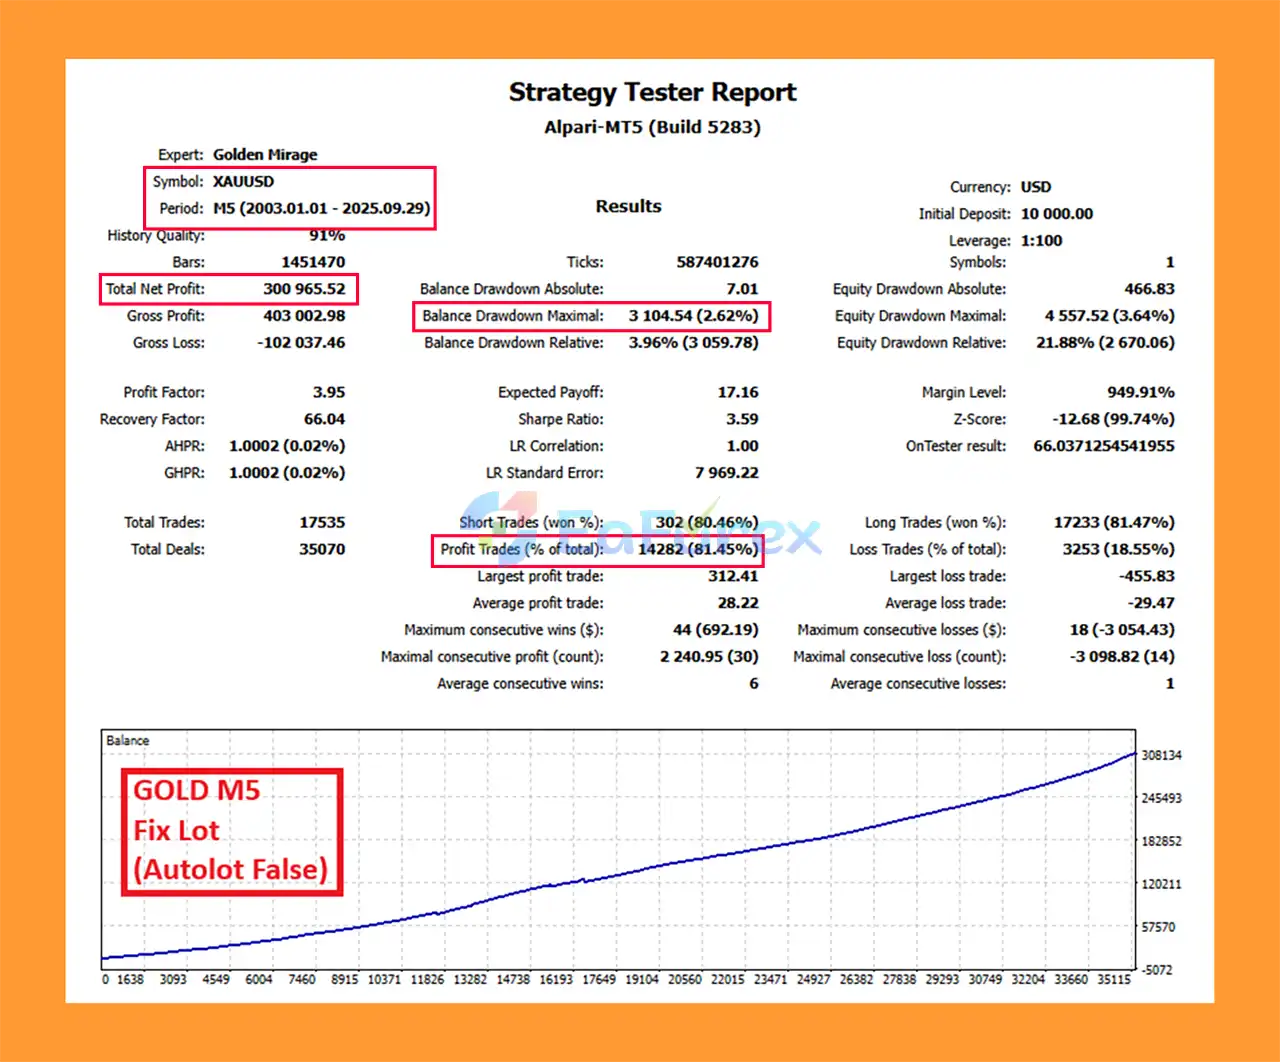Select the Alpari-MT5 build subtitle
Screen dimensions: 1280x1062
pyautogui.click(x=652, y=127)
